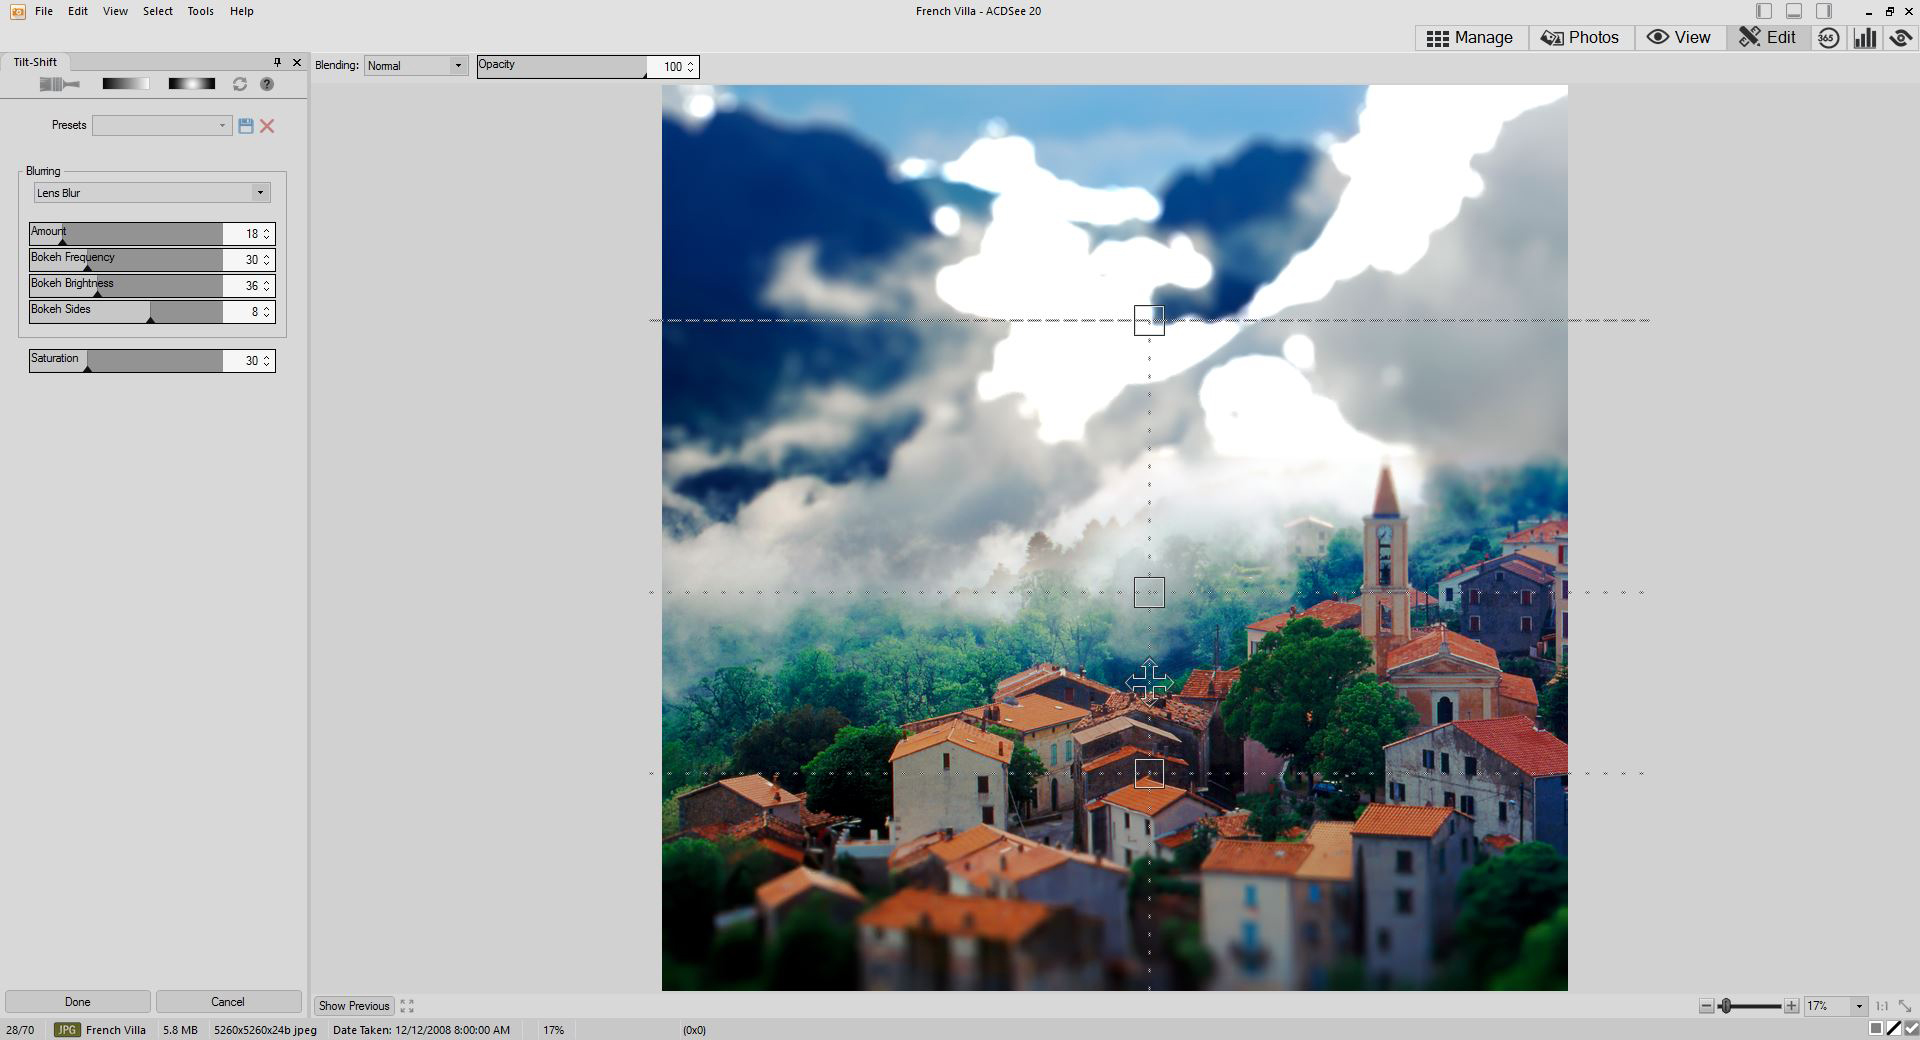
Task: Open the File menu
Action: (x=44, y=11)
